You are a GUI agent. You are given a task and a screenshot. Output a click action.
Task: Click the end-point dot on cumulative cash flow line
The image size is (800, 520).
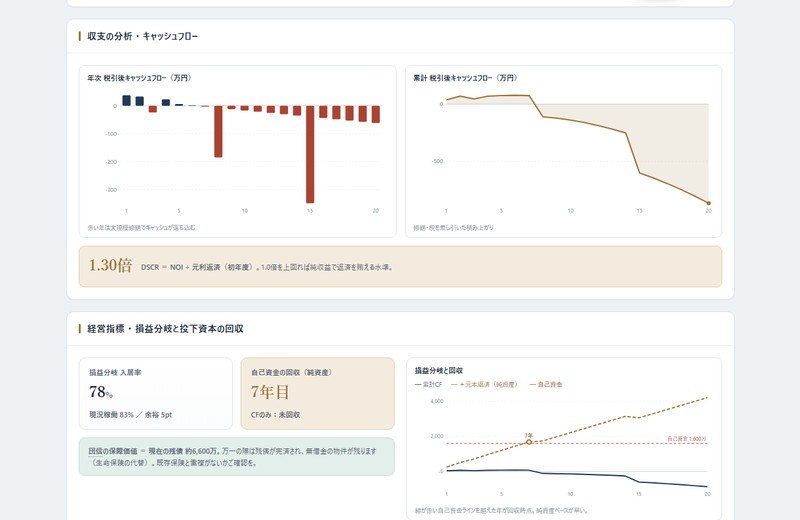(708, 203)
